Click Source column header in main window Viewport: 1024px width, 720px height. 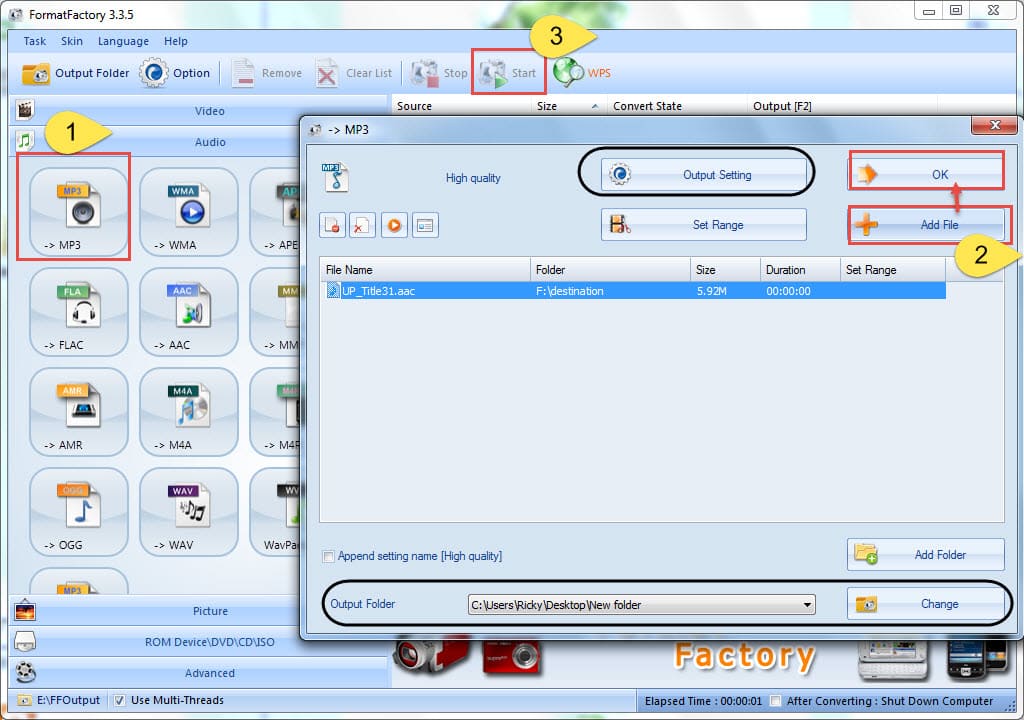click(x=460, y=106)
